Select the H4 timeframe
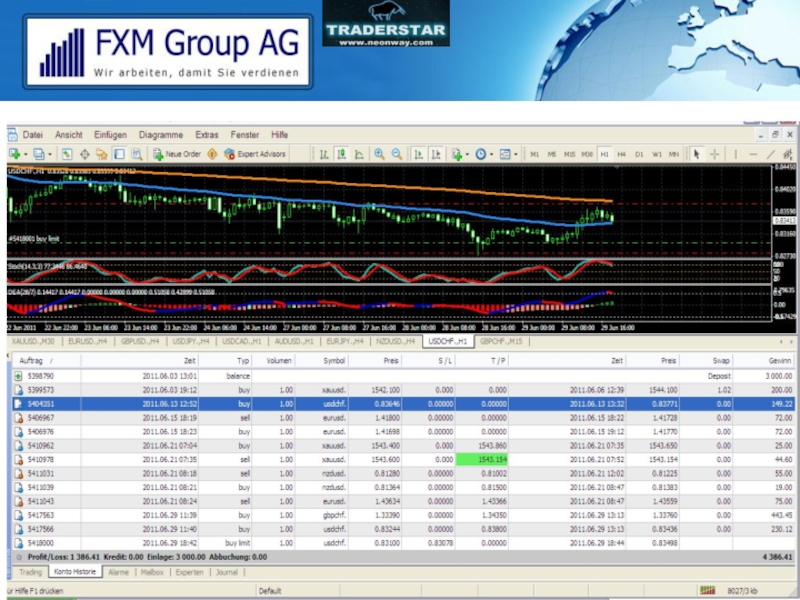 (x=621, y=154)
